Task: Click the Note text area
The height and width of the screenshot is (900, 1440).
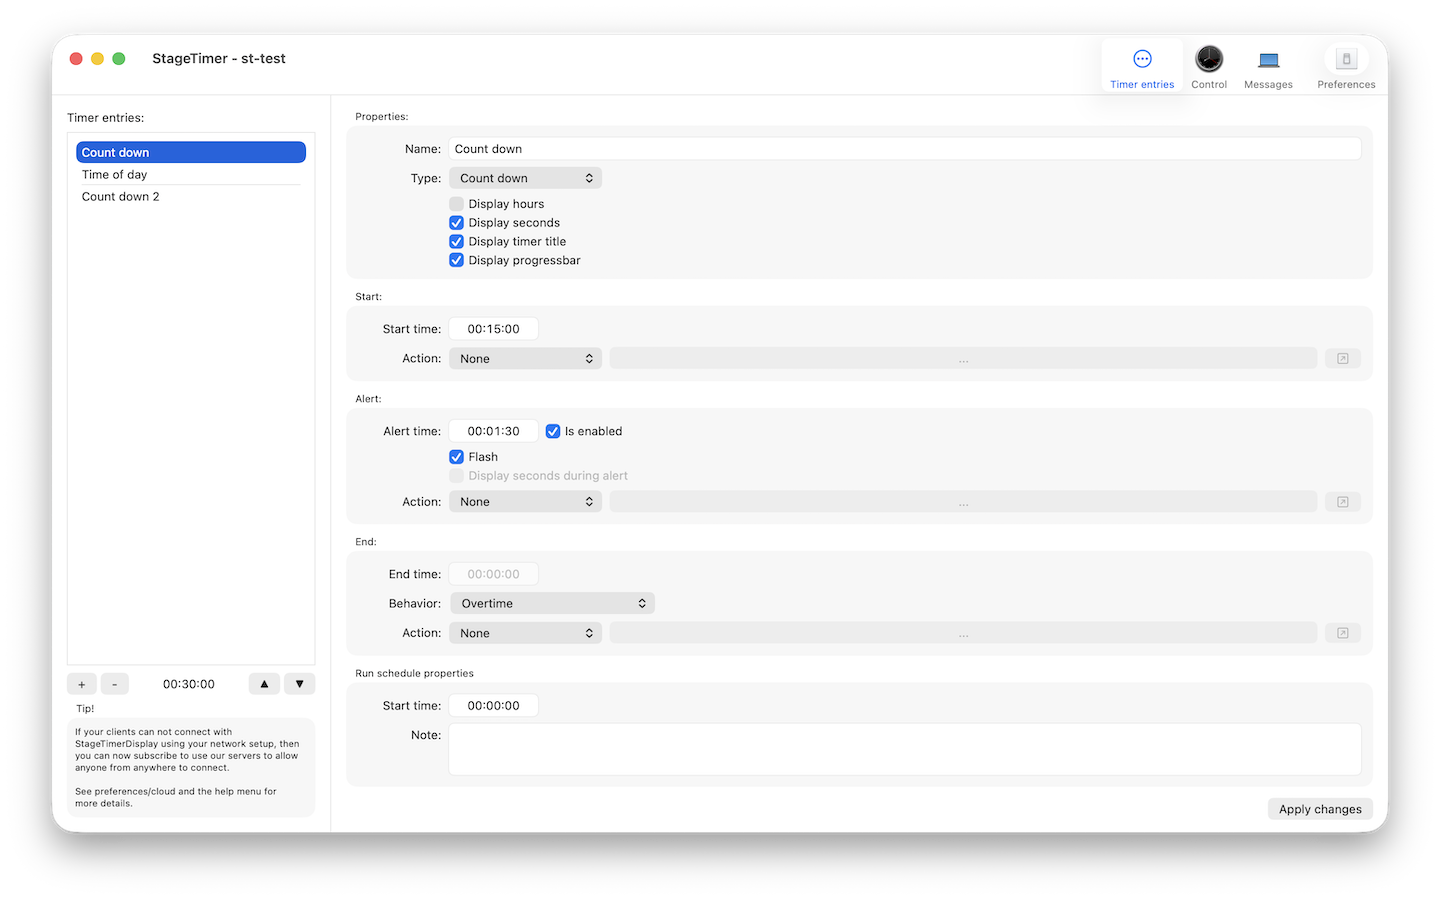Action: pyautogui.click(x=905, y=749)
